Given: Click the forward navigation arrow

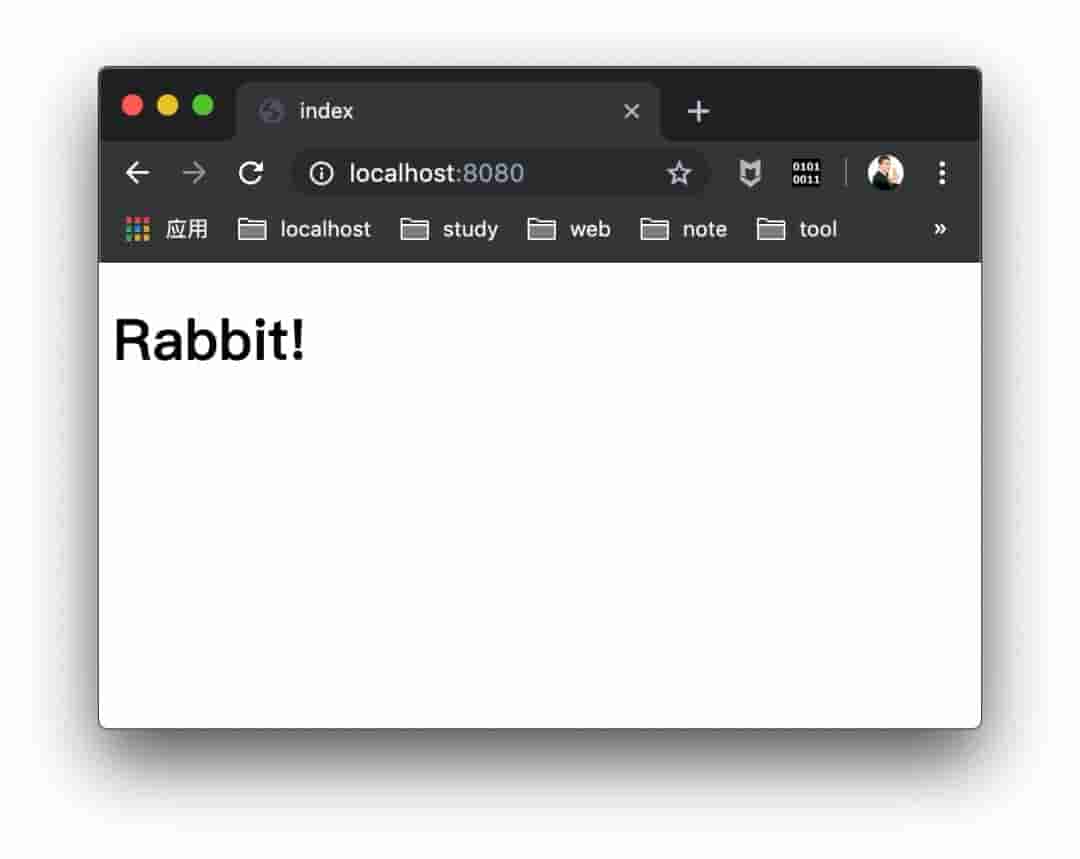Looking at the screenshot, I should tap(194, 172).
